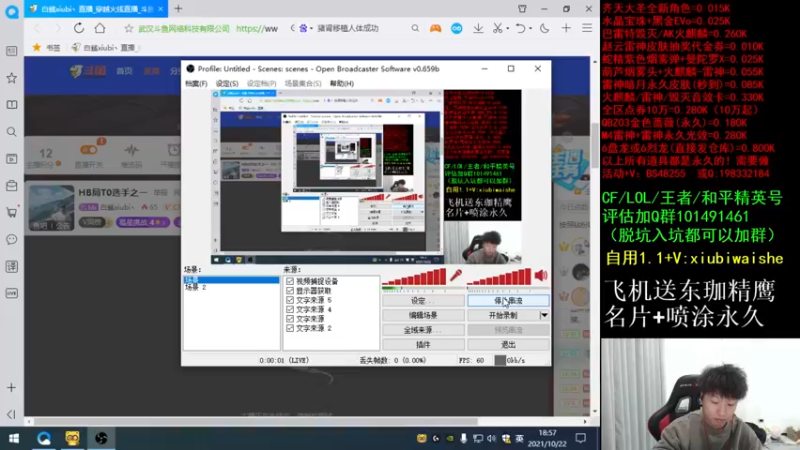Expand the scissors tool dropdown arrow
Screen dimensions: 800x450
(508, 29)
